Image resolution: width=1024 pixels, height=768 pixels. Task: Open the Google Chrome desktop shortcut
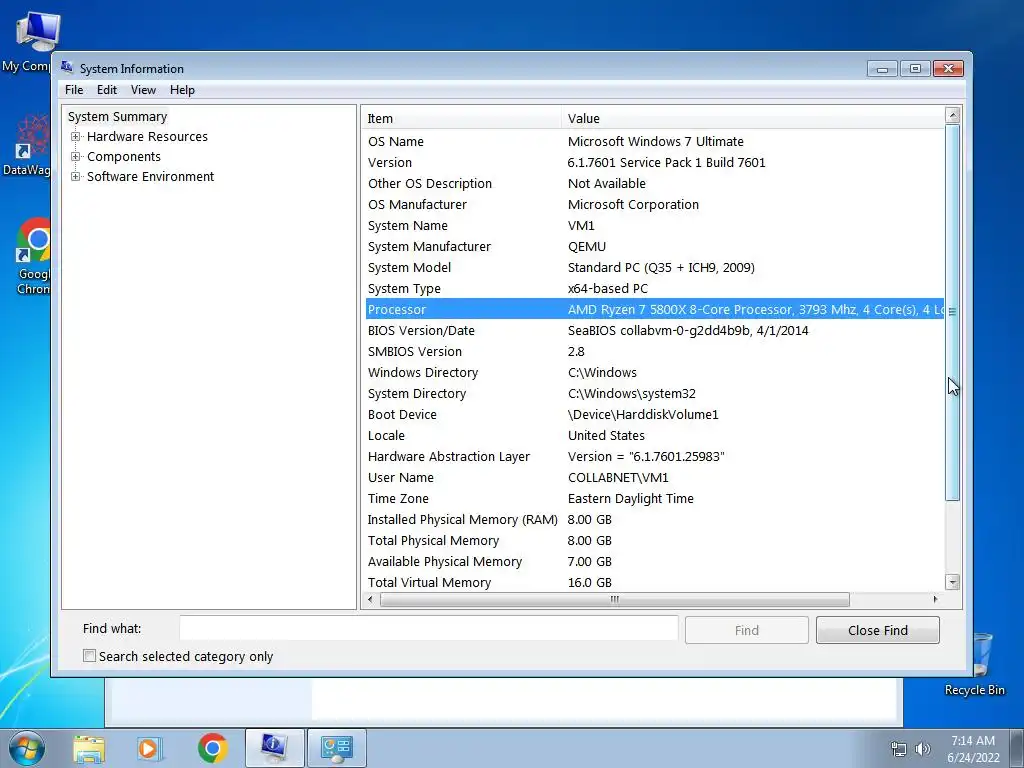click(x=33, y=257)
